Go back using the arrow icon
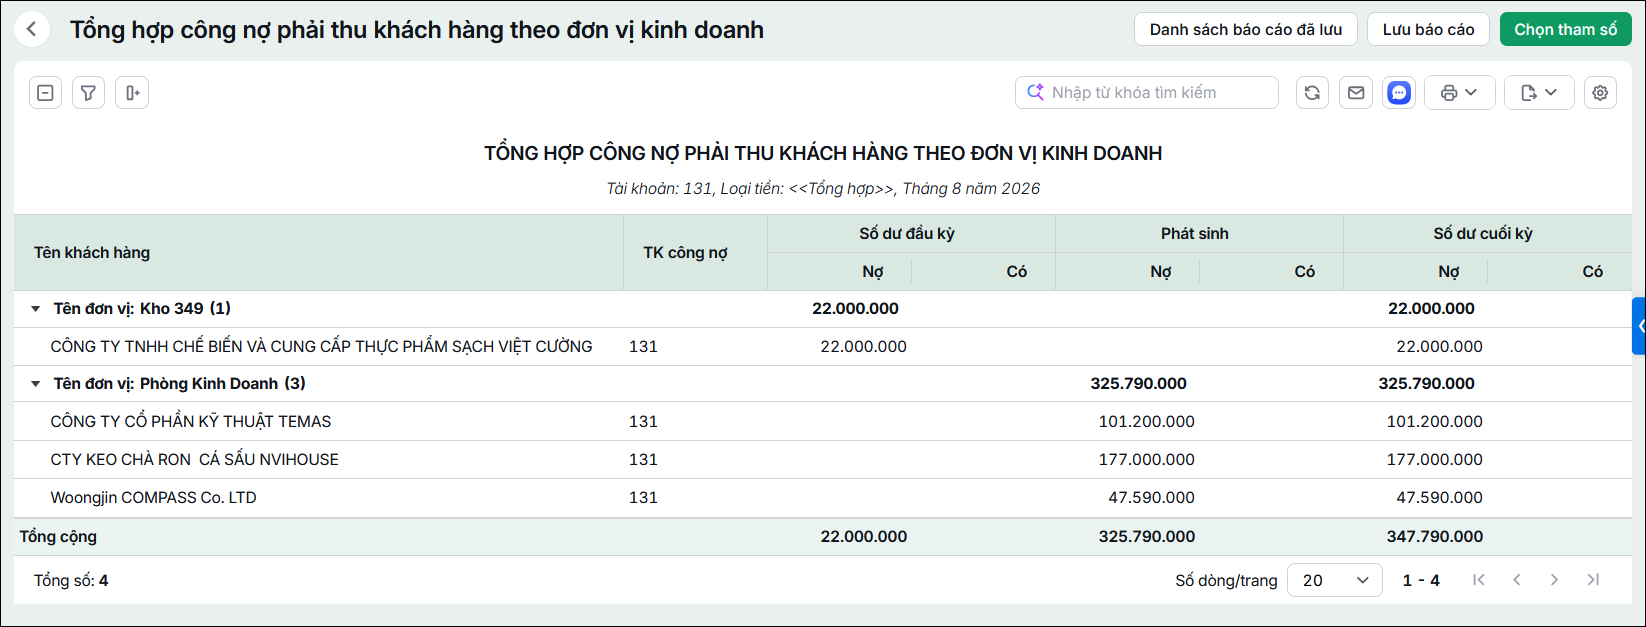The height and width of the screenshot is (627, 1646). pos(32,29)
